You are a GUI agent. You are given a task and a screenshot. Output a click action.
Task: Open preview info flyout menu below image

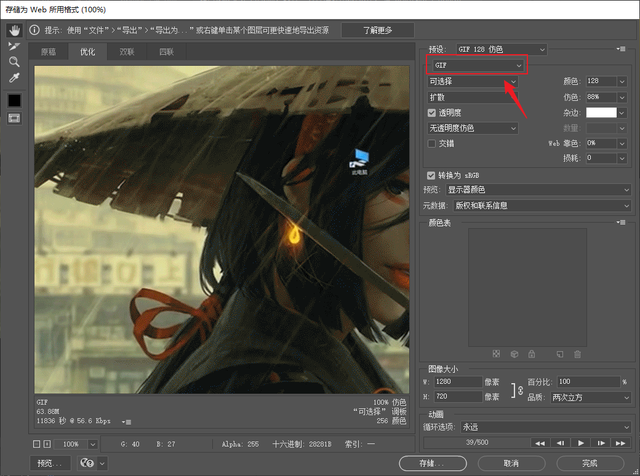(x=127, y=422)
